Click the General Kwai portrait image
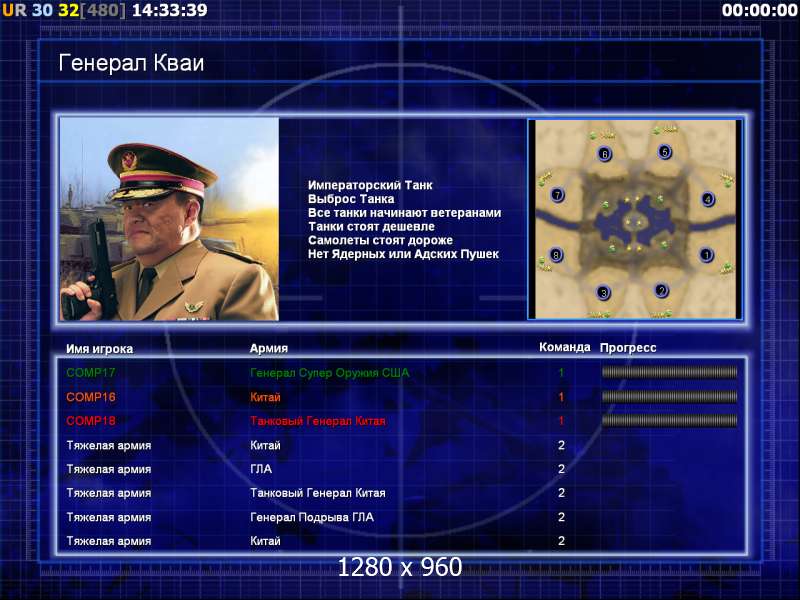This screenshot has width=800, height=600. (169, 219)
